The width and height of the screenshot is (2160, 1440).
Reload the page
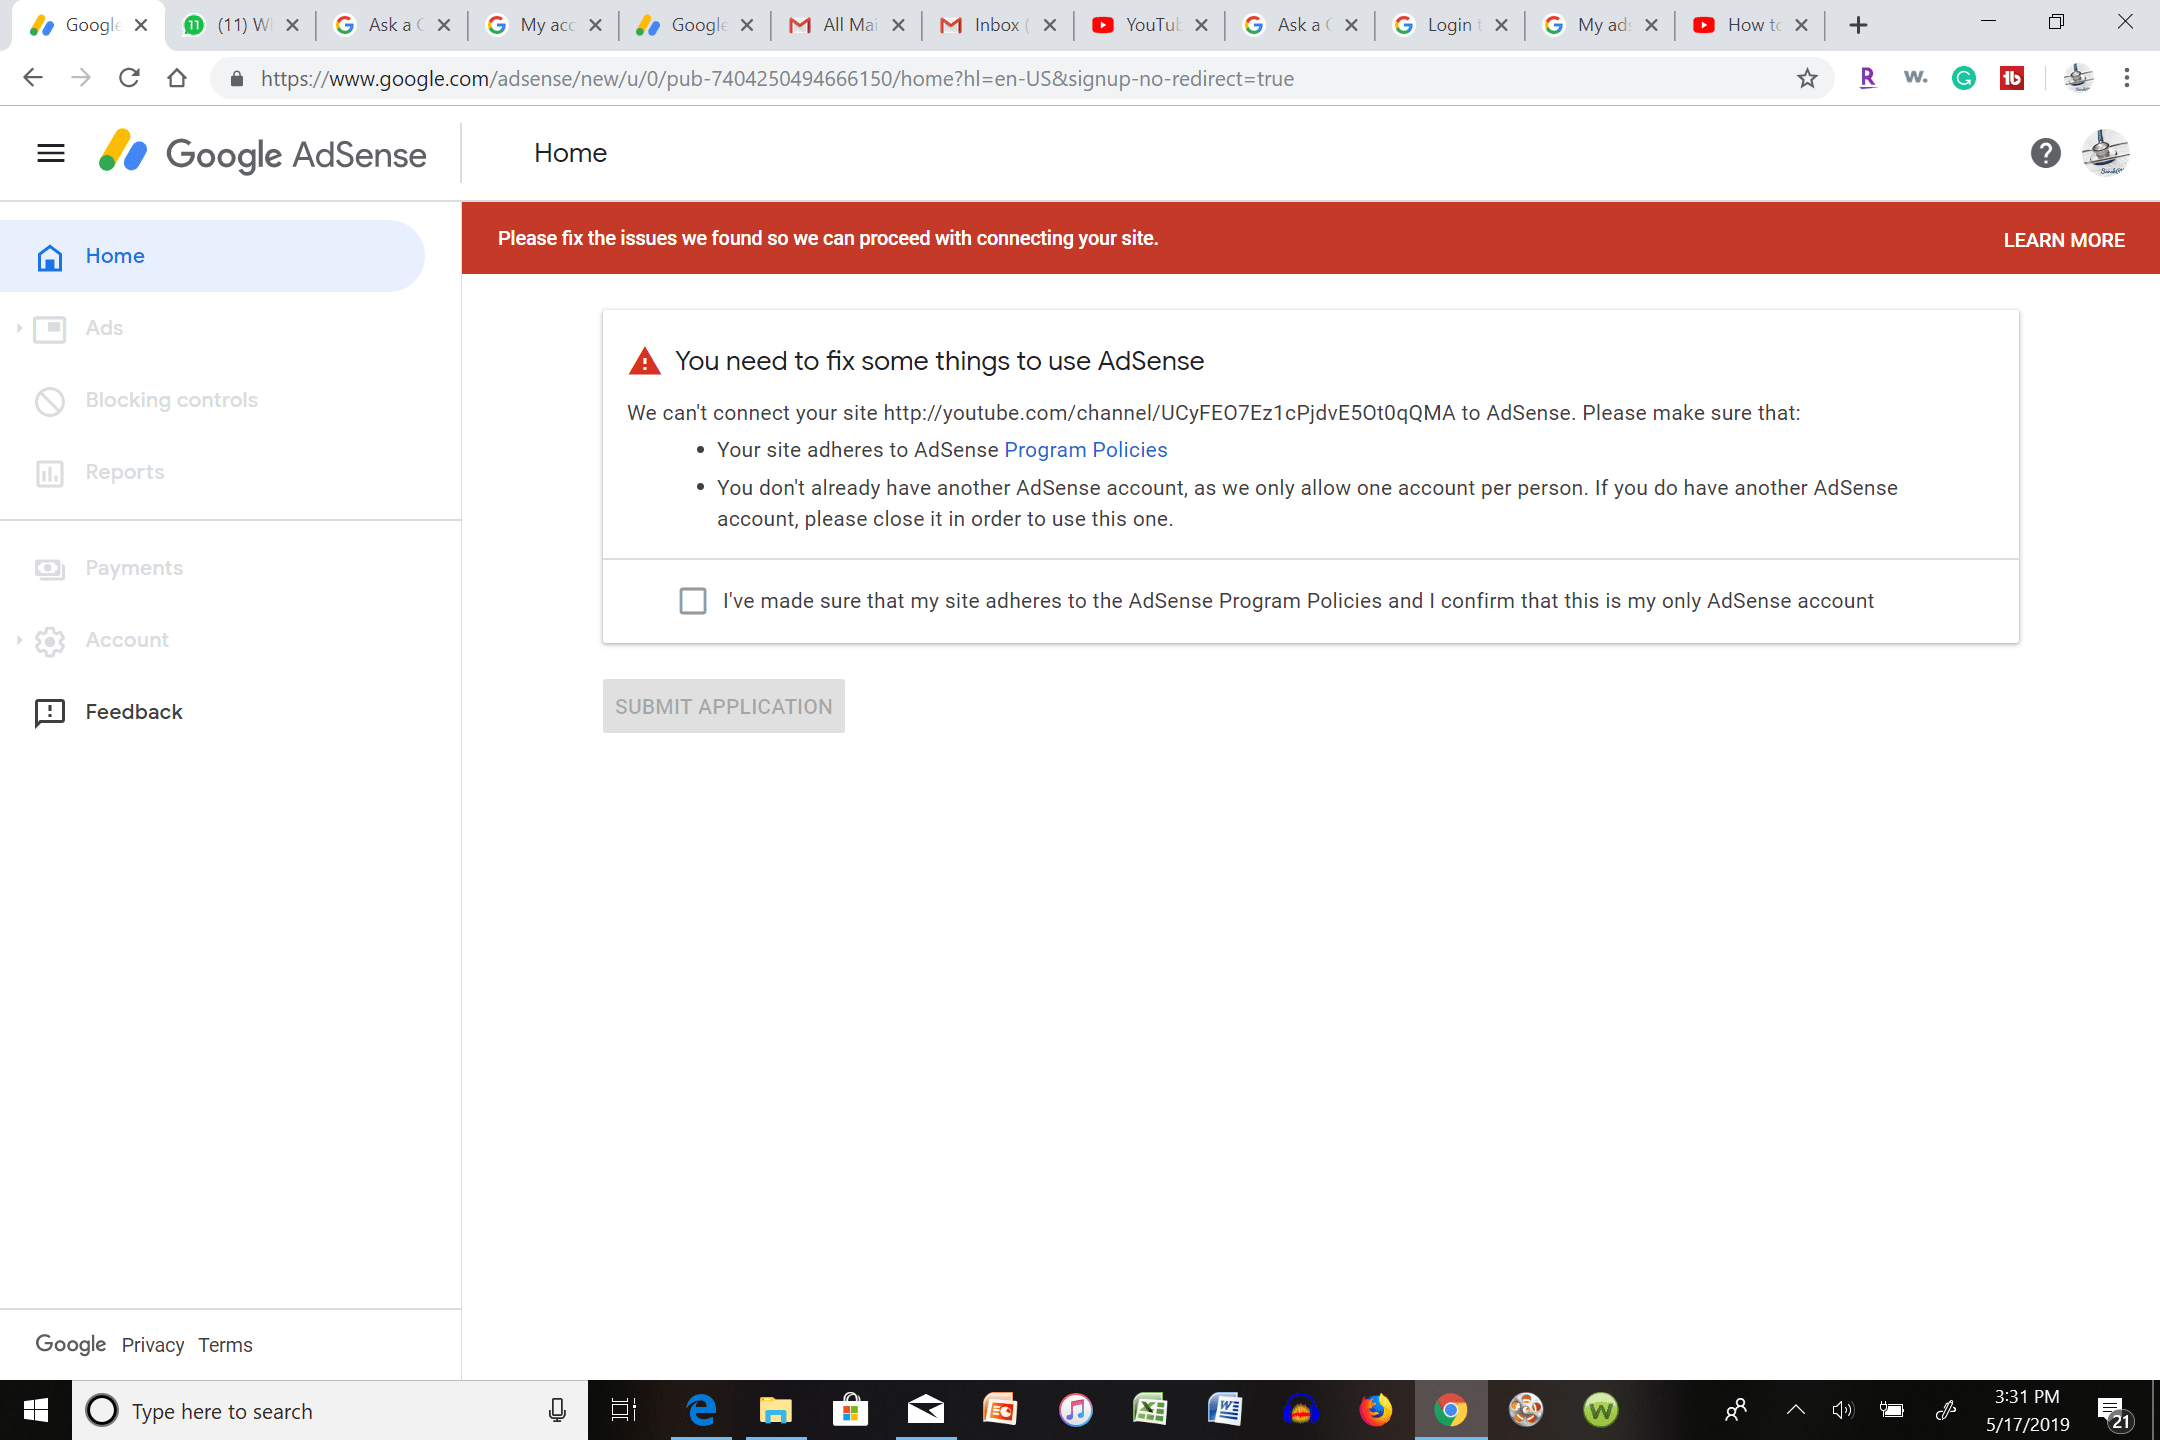(x=129, y=78)
